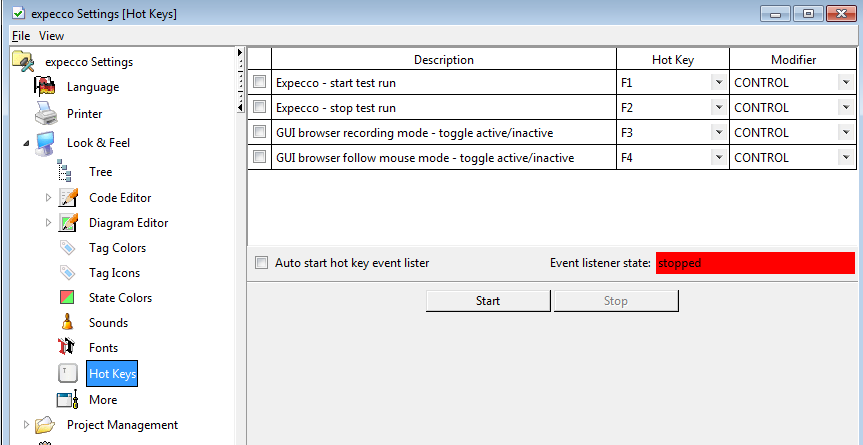Click the Language flag icon
Screen dimensions: 863x445
coord(45,87)
